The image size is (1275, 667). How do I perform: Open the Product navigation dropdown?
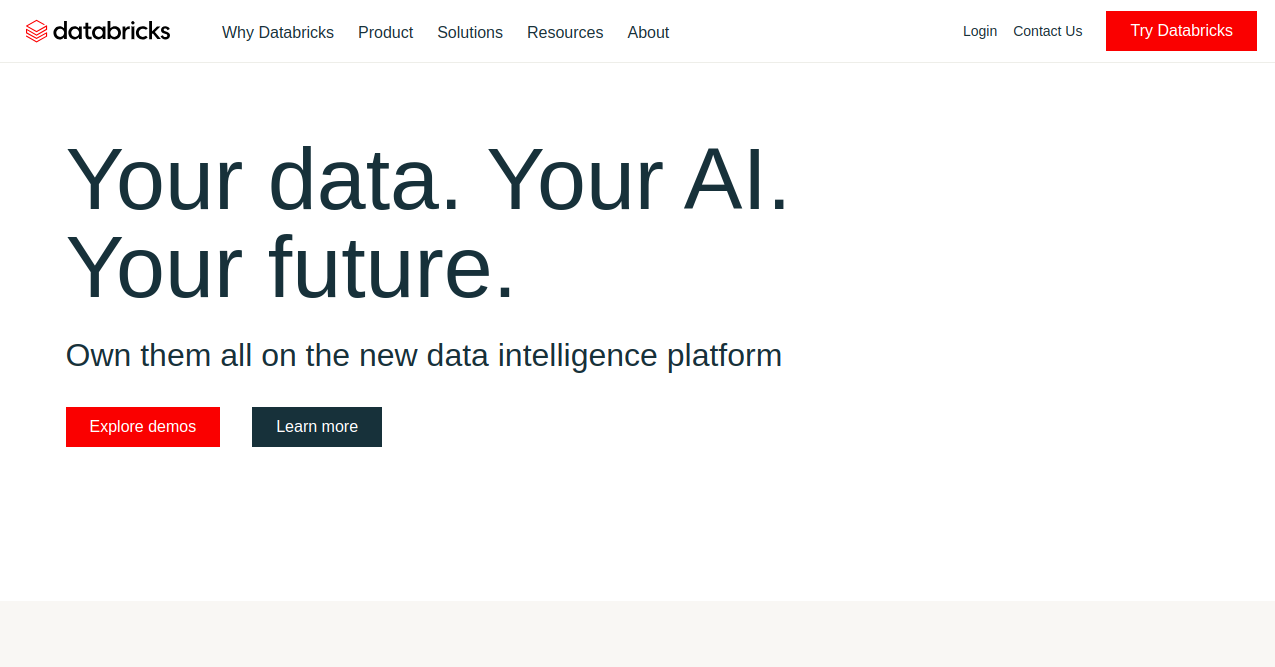pos(385,32)
